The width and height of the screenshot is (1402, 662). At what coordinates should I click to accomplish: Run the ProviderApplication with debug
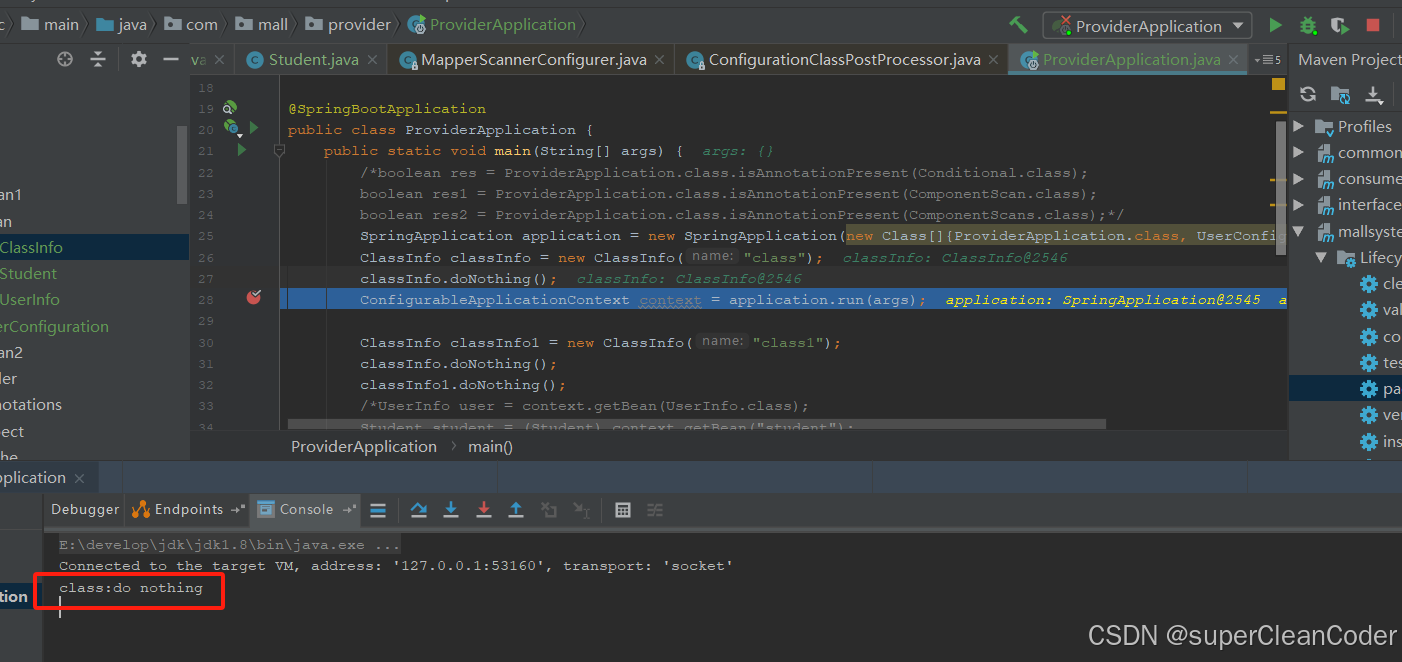[1308, 26]
